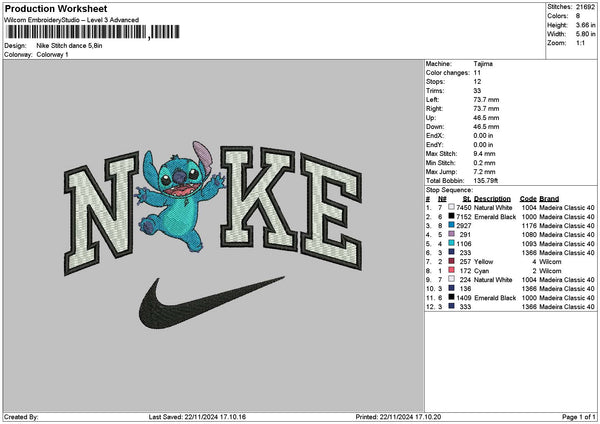Screen dimensions: 600x424
Task: Choose the swatch in the Yellow Wilcom row
Action: 452,261
